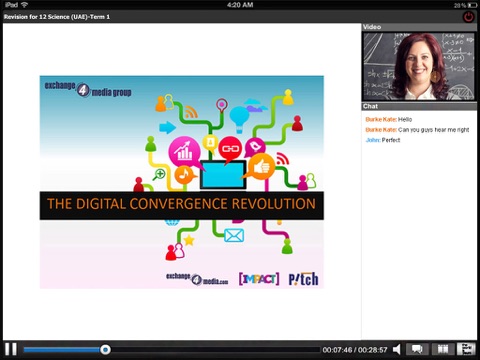Select the Chat panel header
The height and width of the screenshot is (360, 480).
[419, 106]
